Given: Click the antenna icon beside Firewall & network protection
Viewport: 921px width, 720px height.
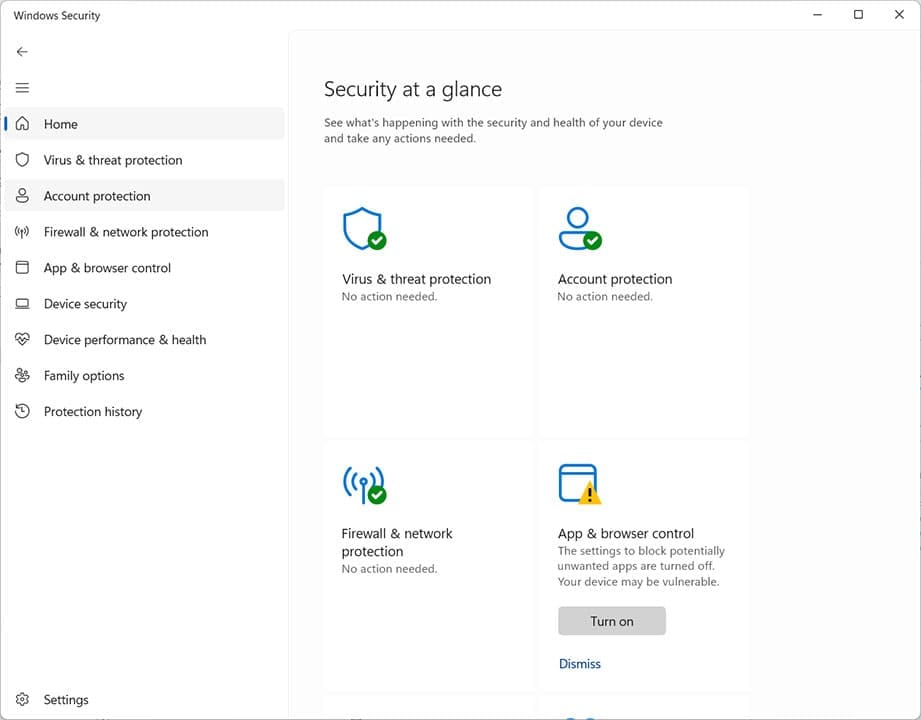Looking at the screenshot, I should coord(22,232).
